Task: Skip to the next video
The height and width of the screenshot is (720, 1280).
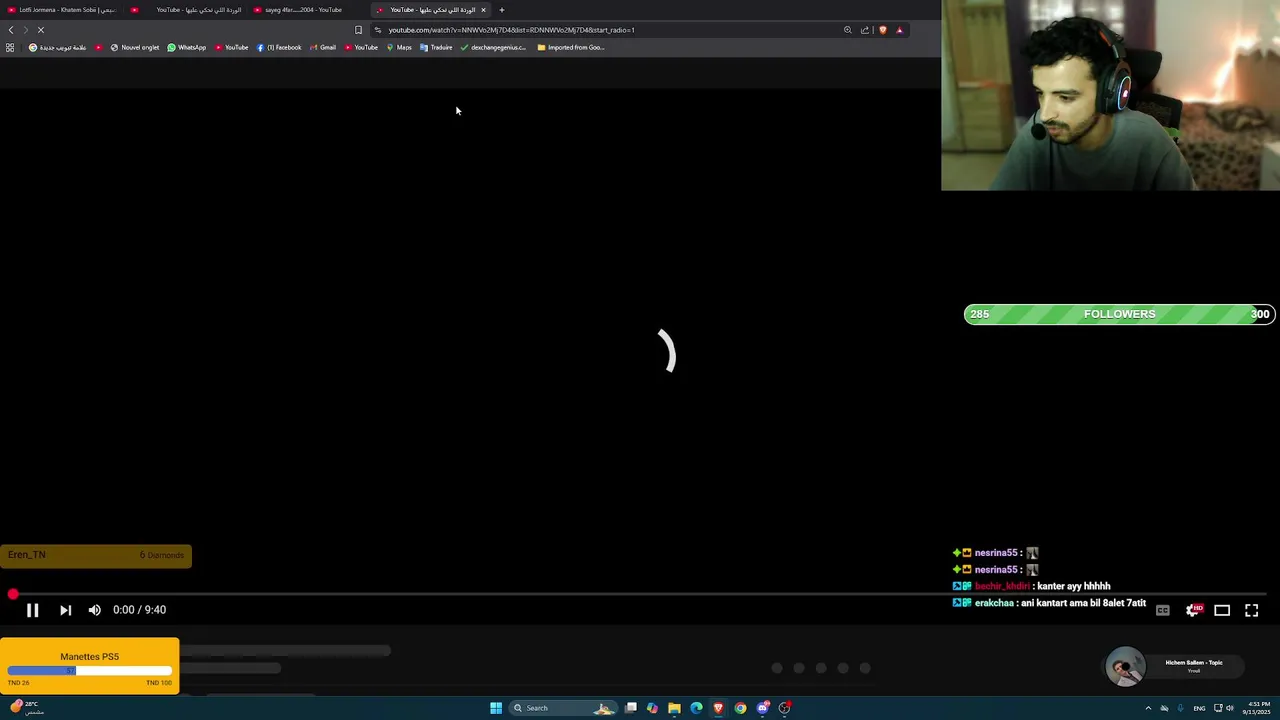Action: [65, 610]
